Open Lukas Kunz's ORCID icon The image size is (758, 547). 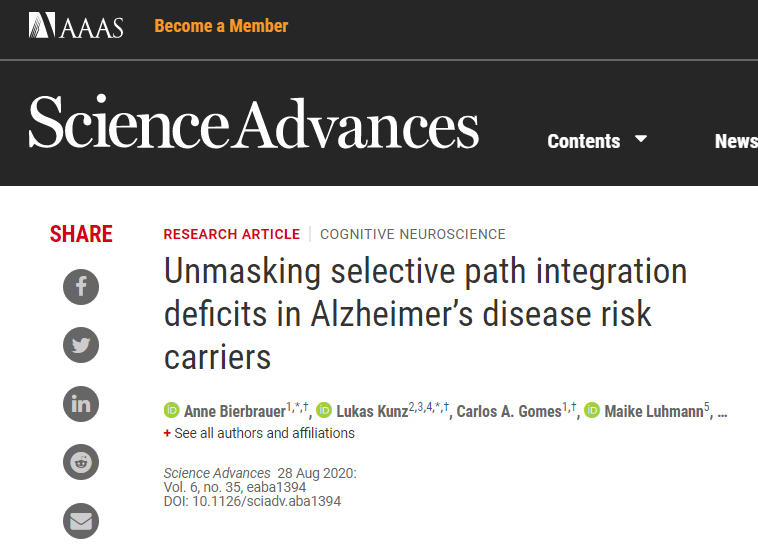point(324,411)
